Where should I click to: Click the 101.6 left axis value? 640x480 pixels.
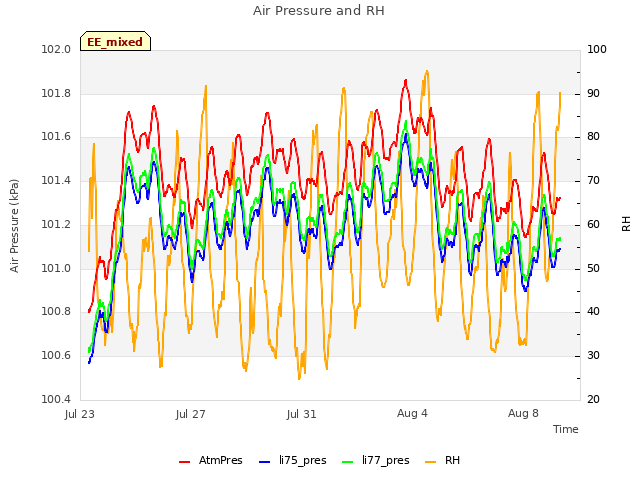(x=56, y=137)
